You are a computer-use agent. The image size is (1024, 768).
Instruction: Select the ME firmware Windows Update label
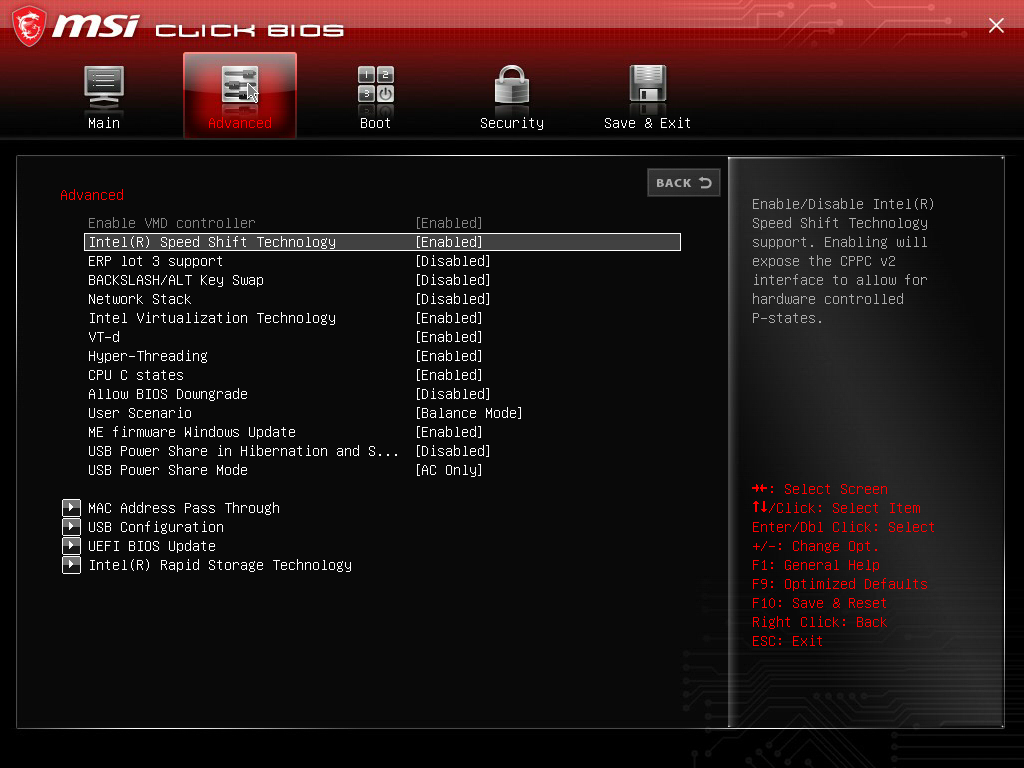192,432
